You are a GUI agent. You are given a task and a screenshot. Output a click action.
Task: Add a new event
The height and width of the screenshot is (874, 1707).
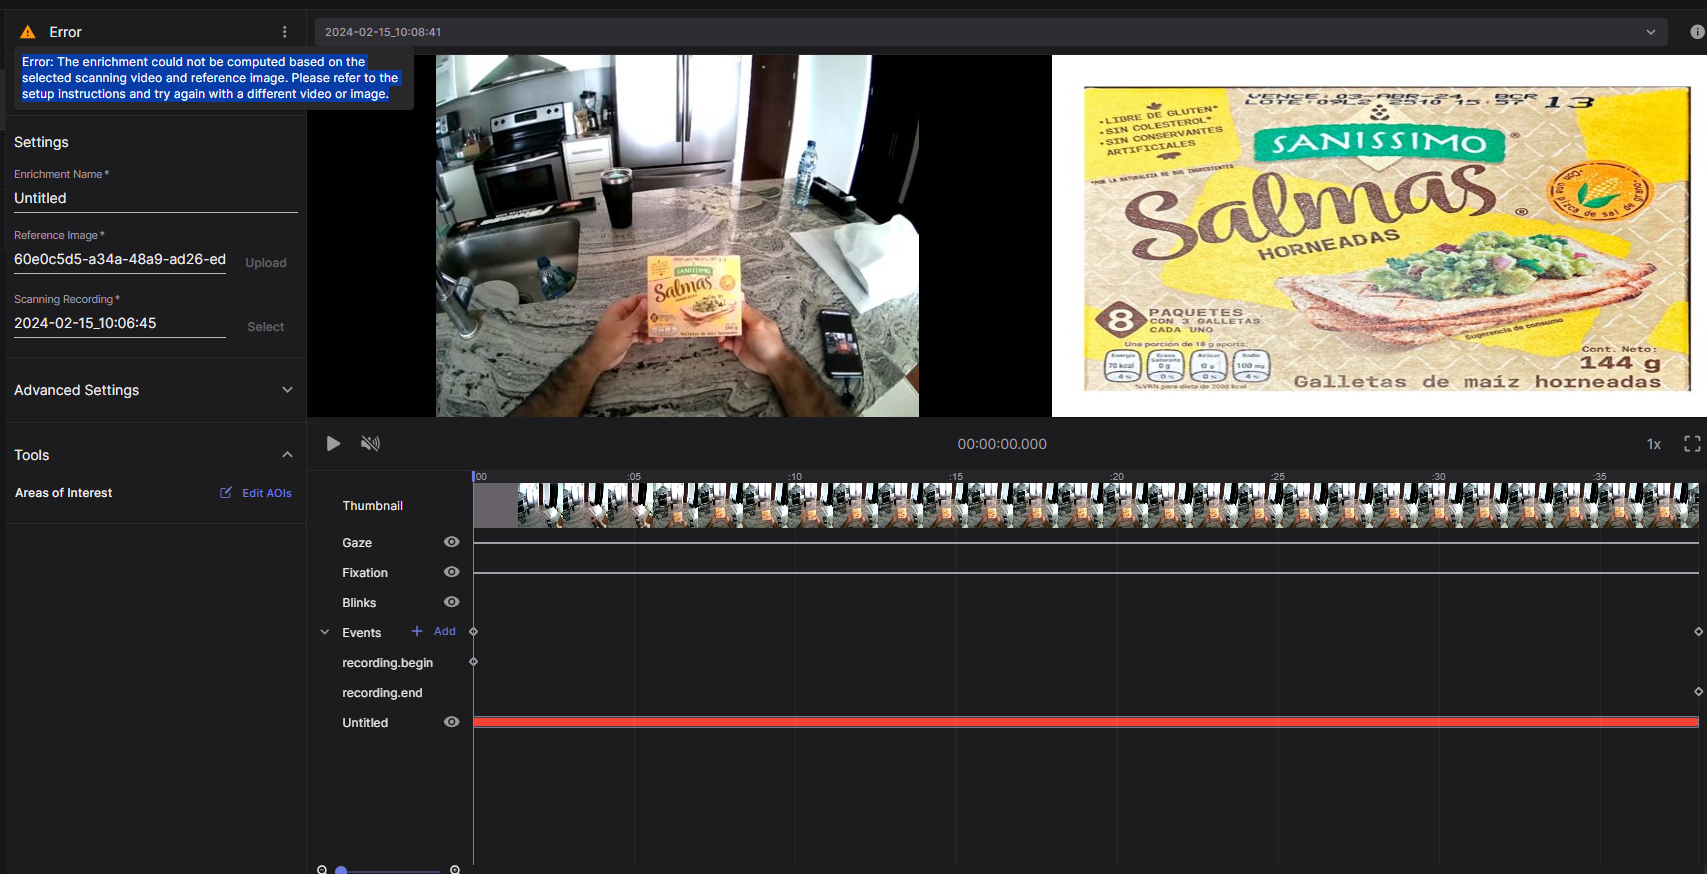tap(434, 631)
